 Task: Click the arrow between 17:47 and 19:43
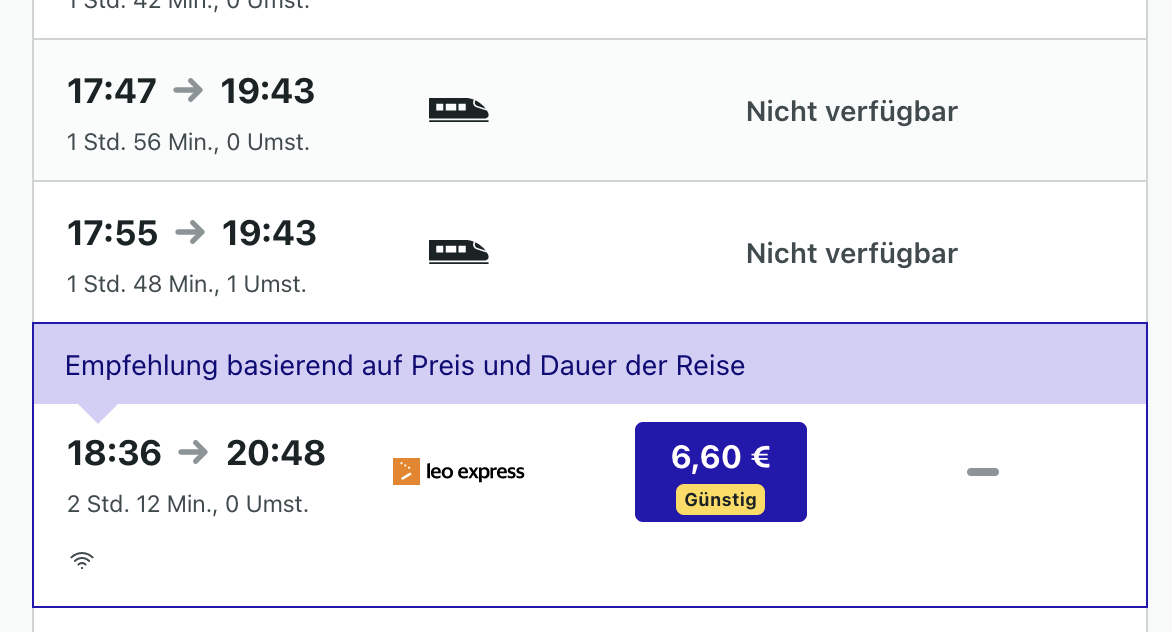point(188,91)
